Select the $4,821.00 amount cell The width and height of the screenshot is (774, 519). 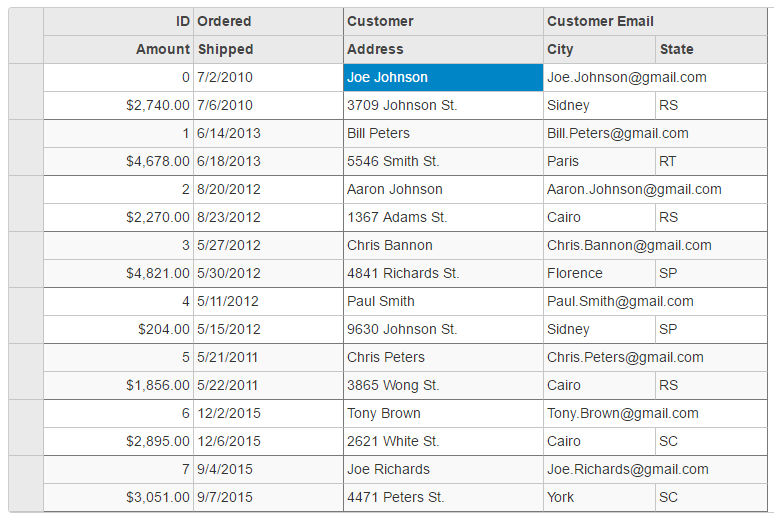[x=118, y=273]
